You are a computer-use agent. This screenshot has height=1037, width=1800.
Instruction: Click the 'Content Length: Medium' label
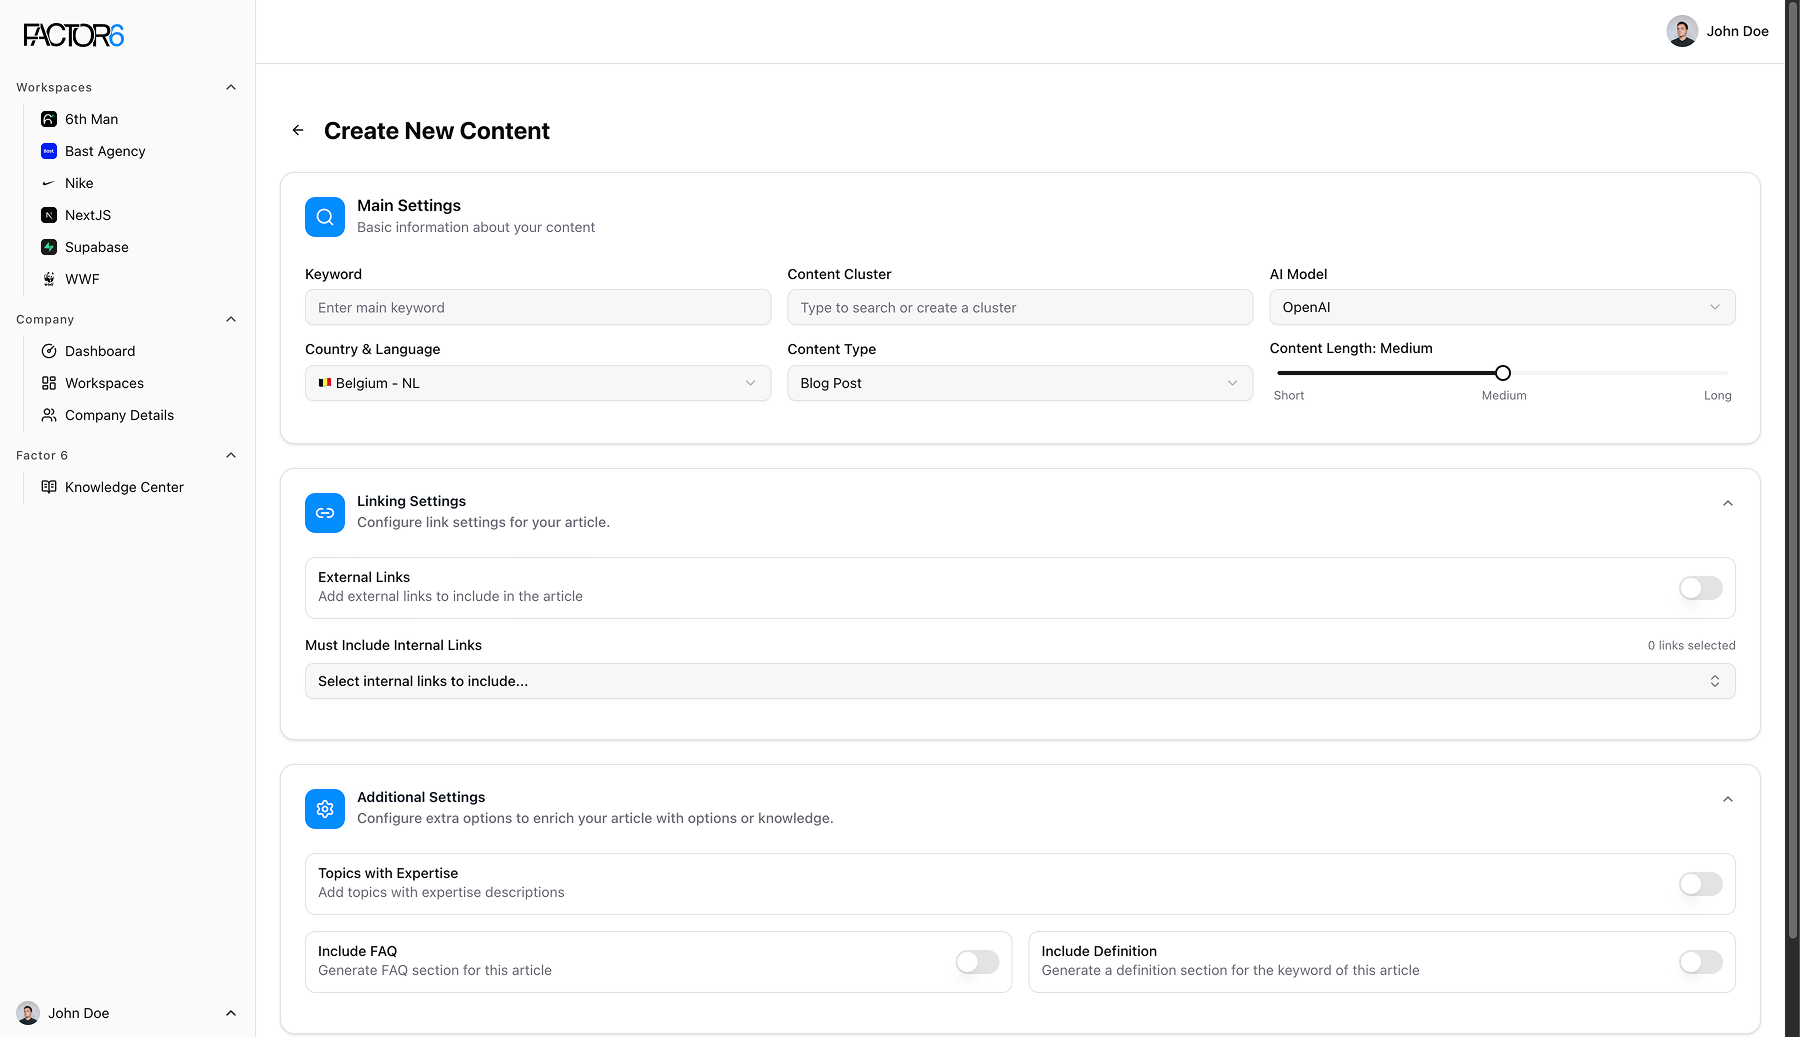coord(1351,348)
